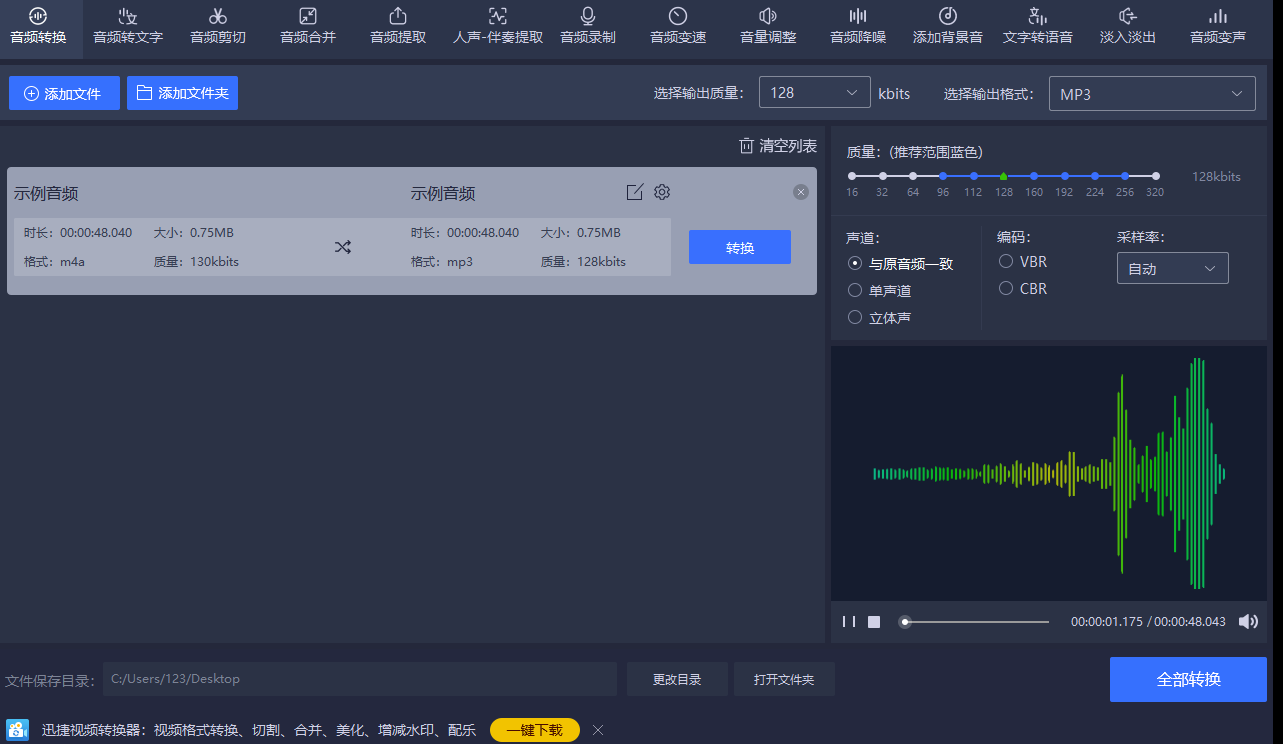This screenshot has width=1283, height=744.
Task: Click the rename edit icon for 示例音频
Action: (x=634, y=192)
